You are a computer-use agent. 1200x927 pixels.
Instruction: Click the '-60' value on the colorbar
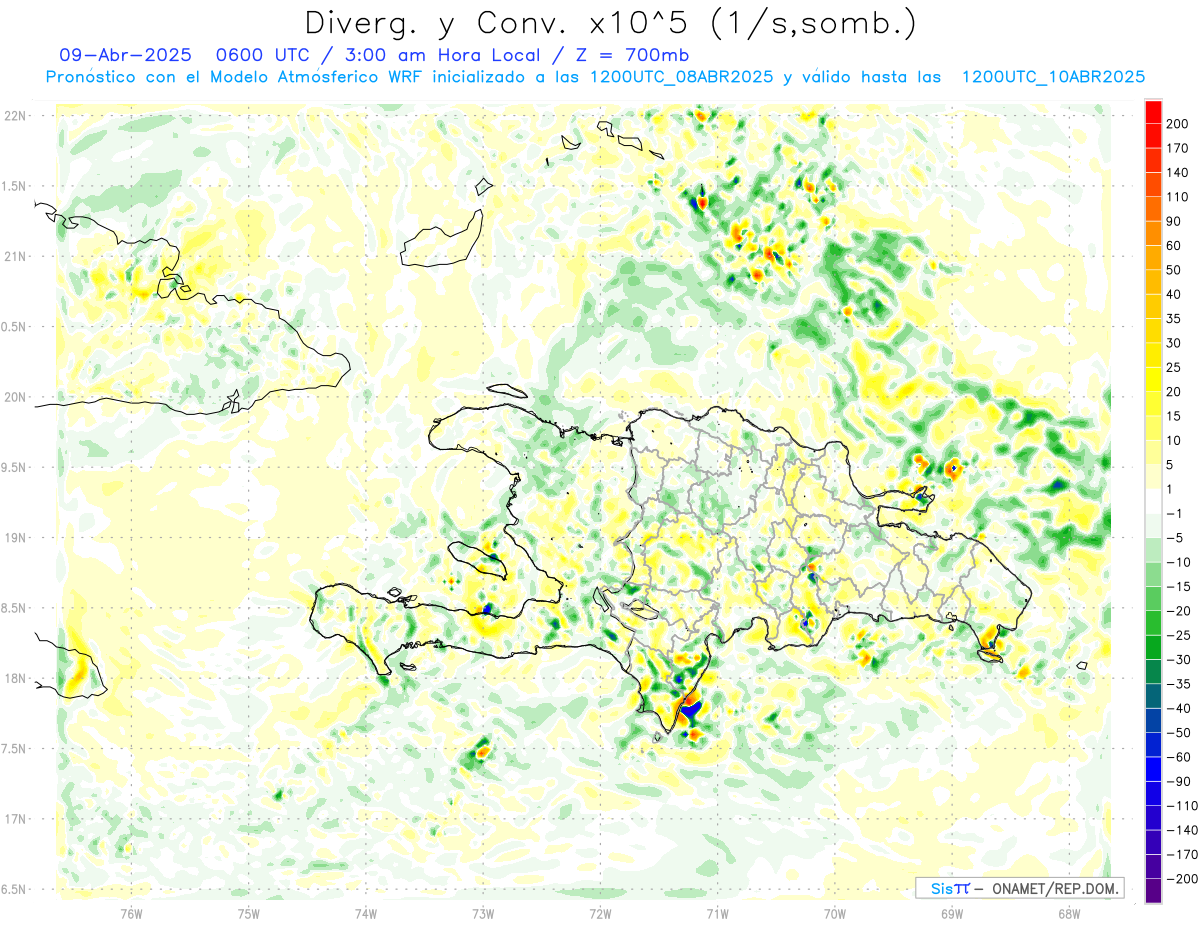pyautogui.click(x=1180, y=757)
